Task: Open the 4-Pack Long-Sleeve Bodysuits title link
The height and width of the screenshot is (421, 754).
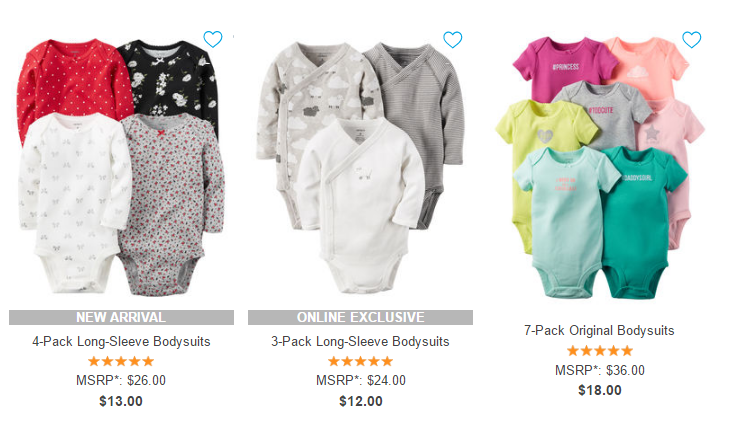Action: coord(121,342)
